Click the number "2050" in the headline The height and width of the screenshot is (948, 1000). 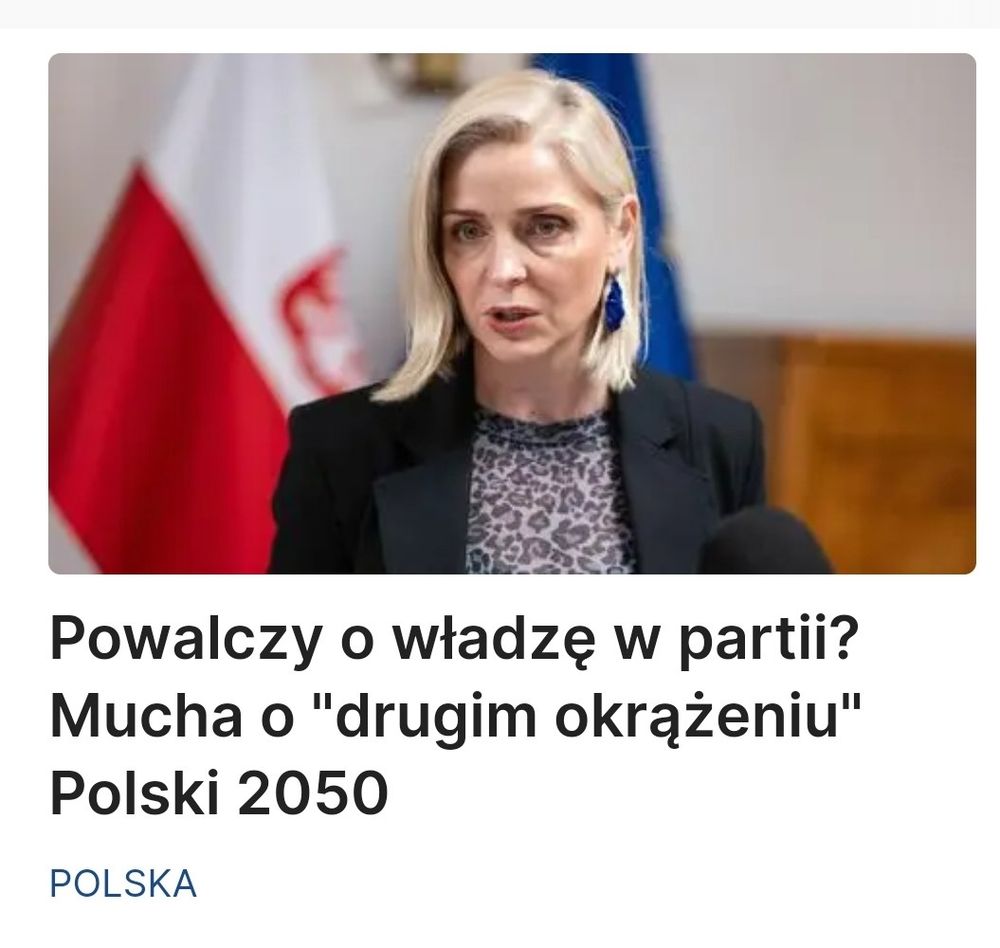[x=313, y=794]
